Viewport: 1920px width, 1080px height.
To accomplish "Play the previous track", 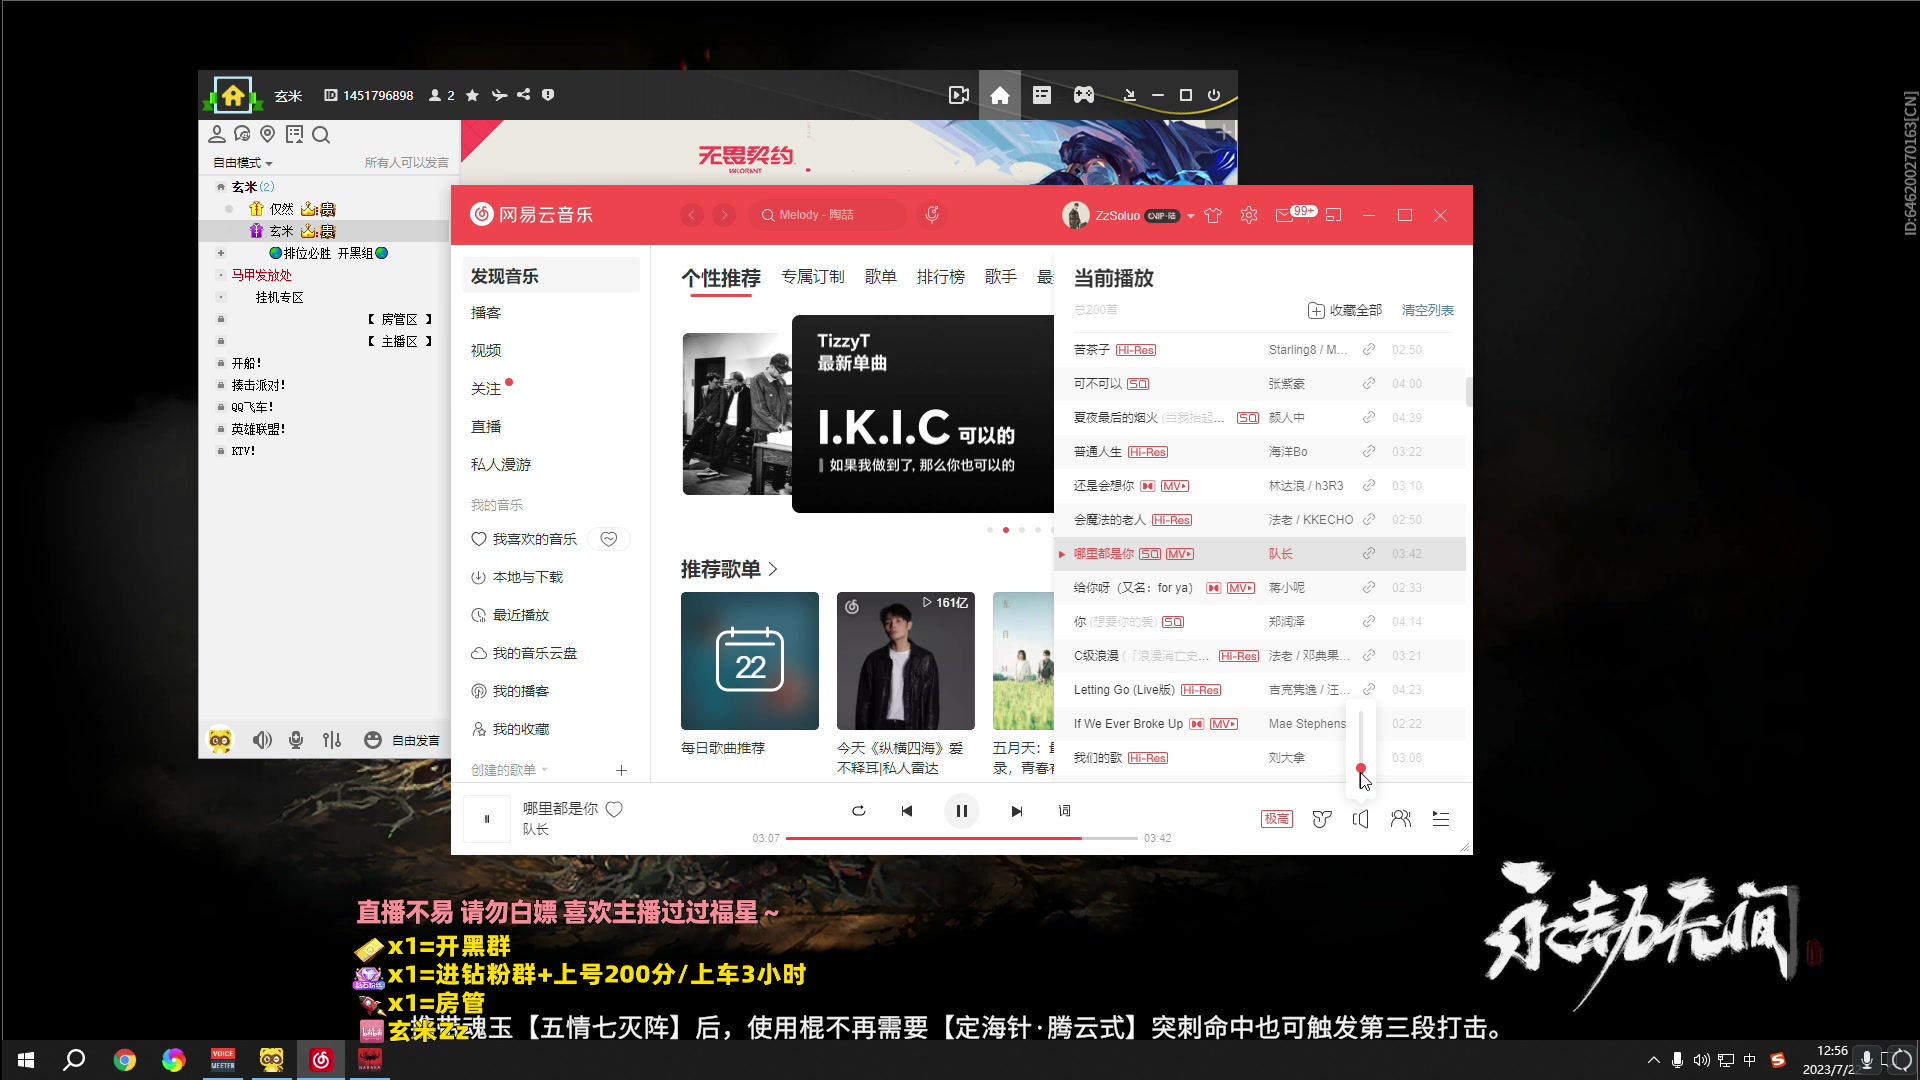I will tap(907, 811).
